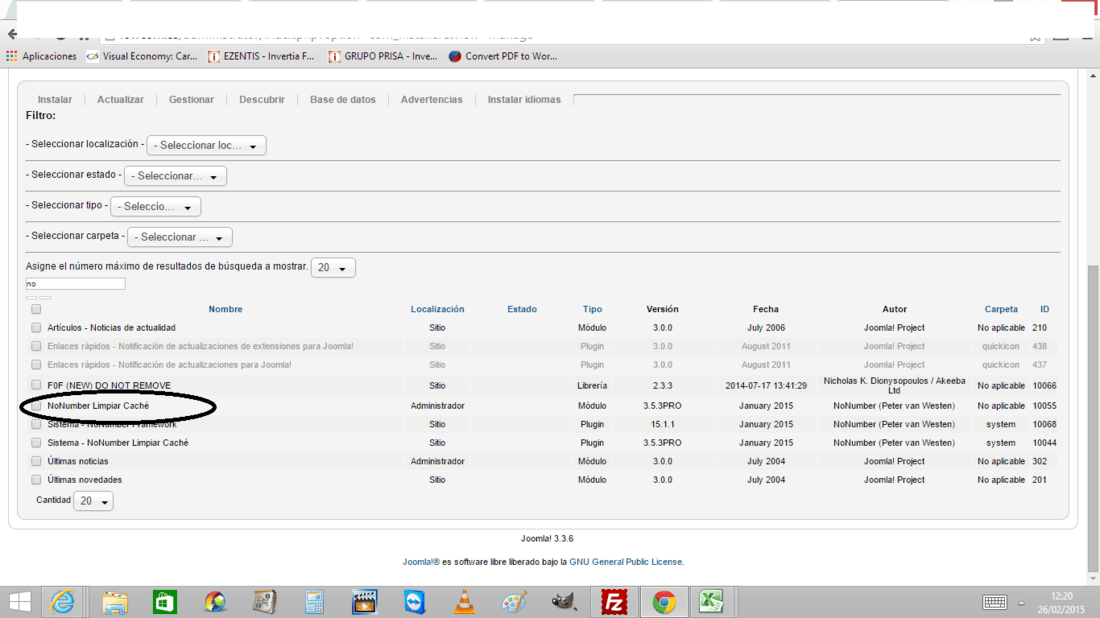The width and height of the screenshot is (1100, 618).
Task: Check the Artículos - Noticias de actualidad row
Action: 36,328
